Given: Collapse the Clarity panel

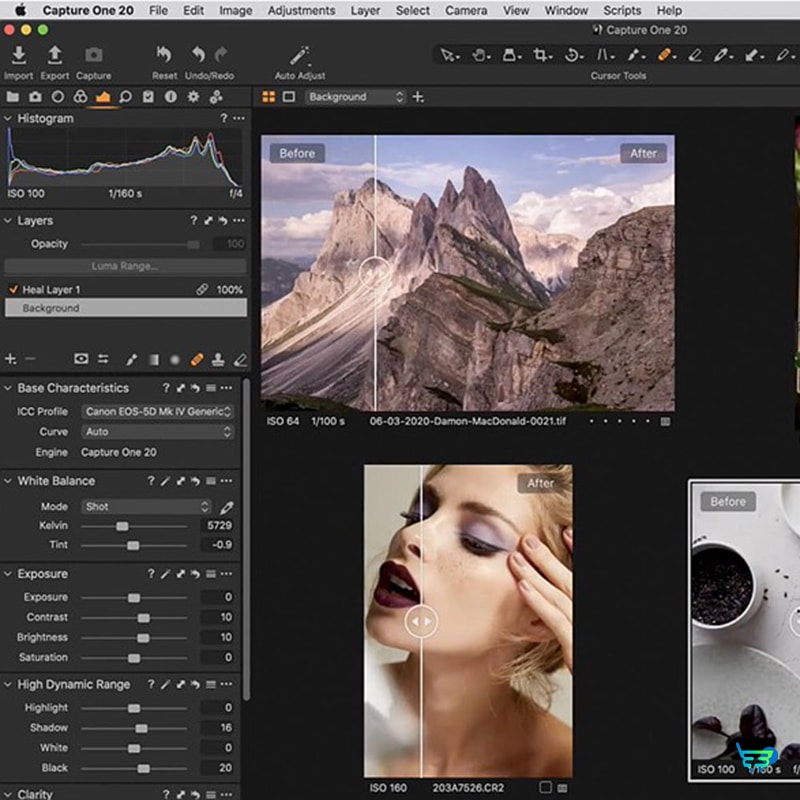Looking at the screenshot, I should click(x=8, y=794).
